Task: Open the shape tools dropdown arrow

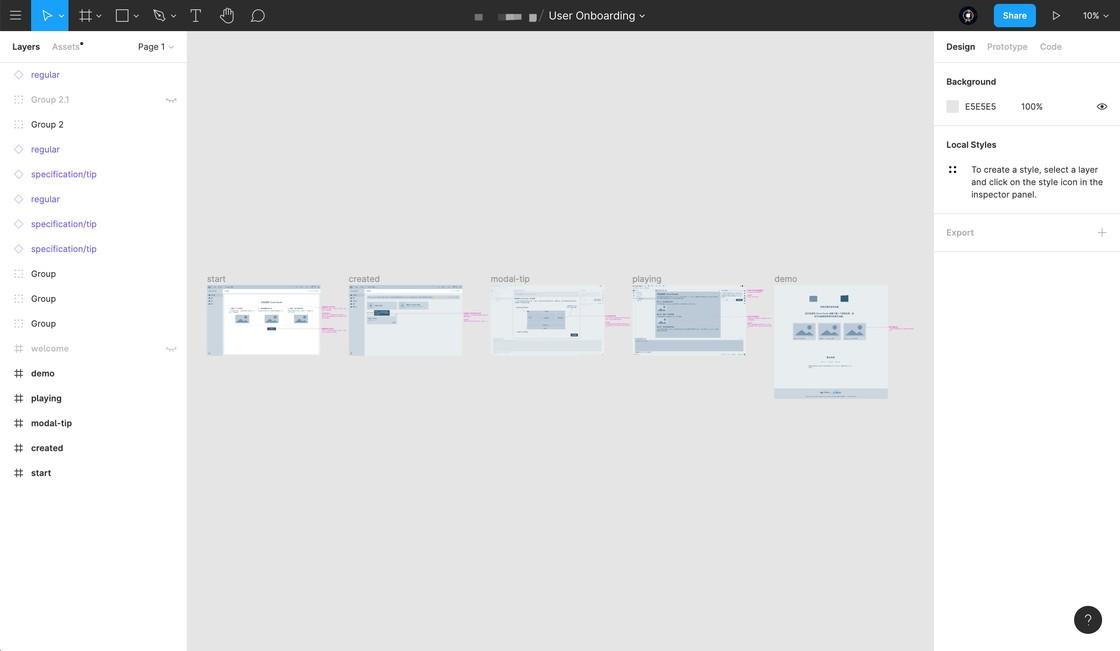Action: coord(136,16)
